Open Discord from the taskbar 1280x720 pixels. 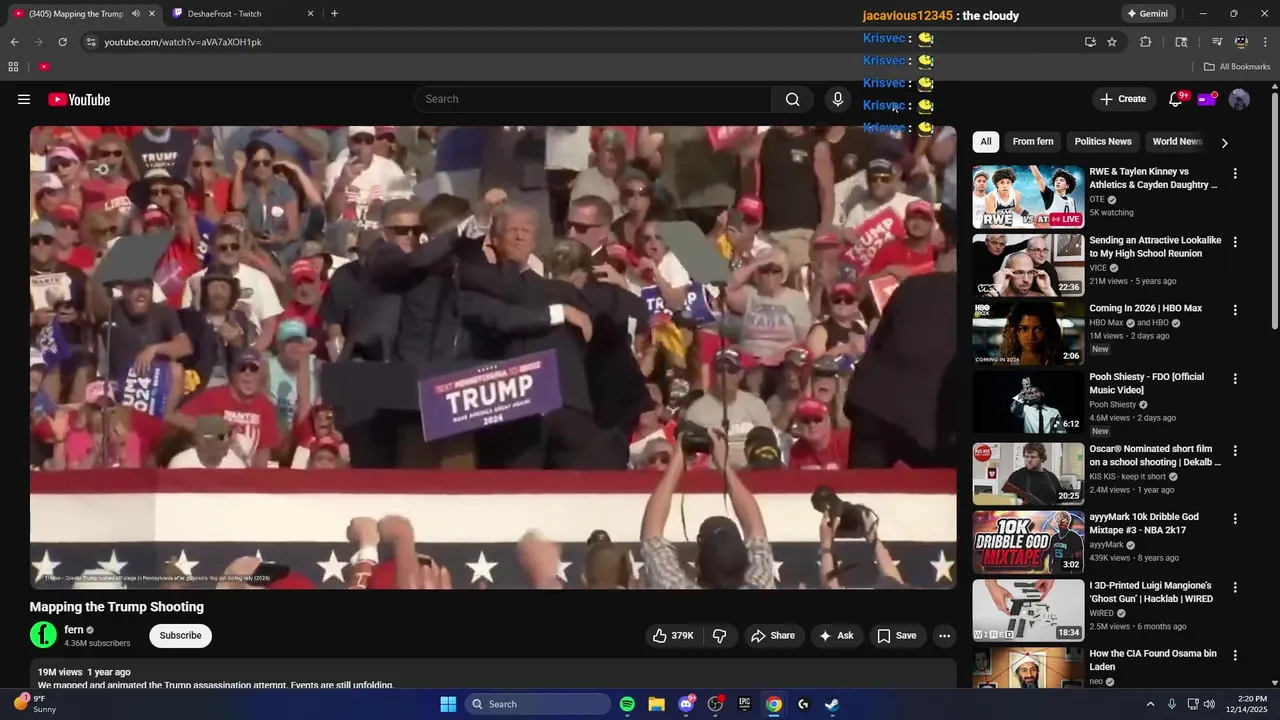686,704
